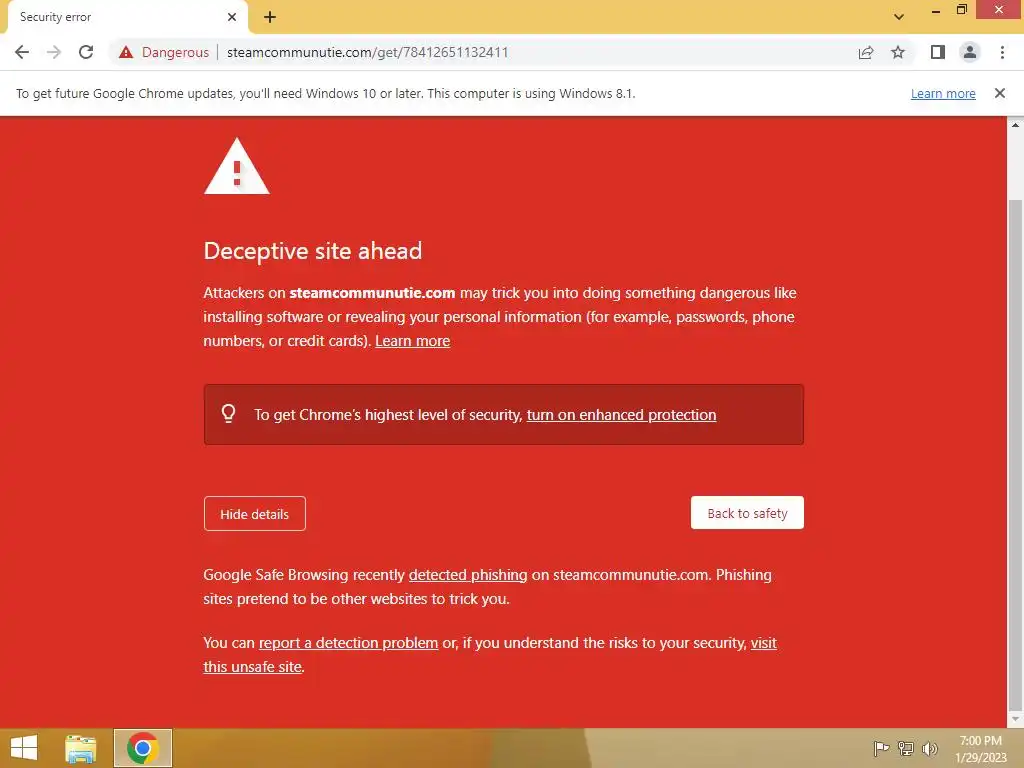Click the forward navigation arrow

(x=54, y=52)
